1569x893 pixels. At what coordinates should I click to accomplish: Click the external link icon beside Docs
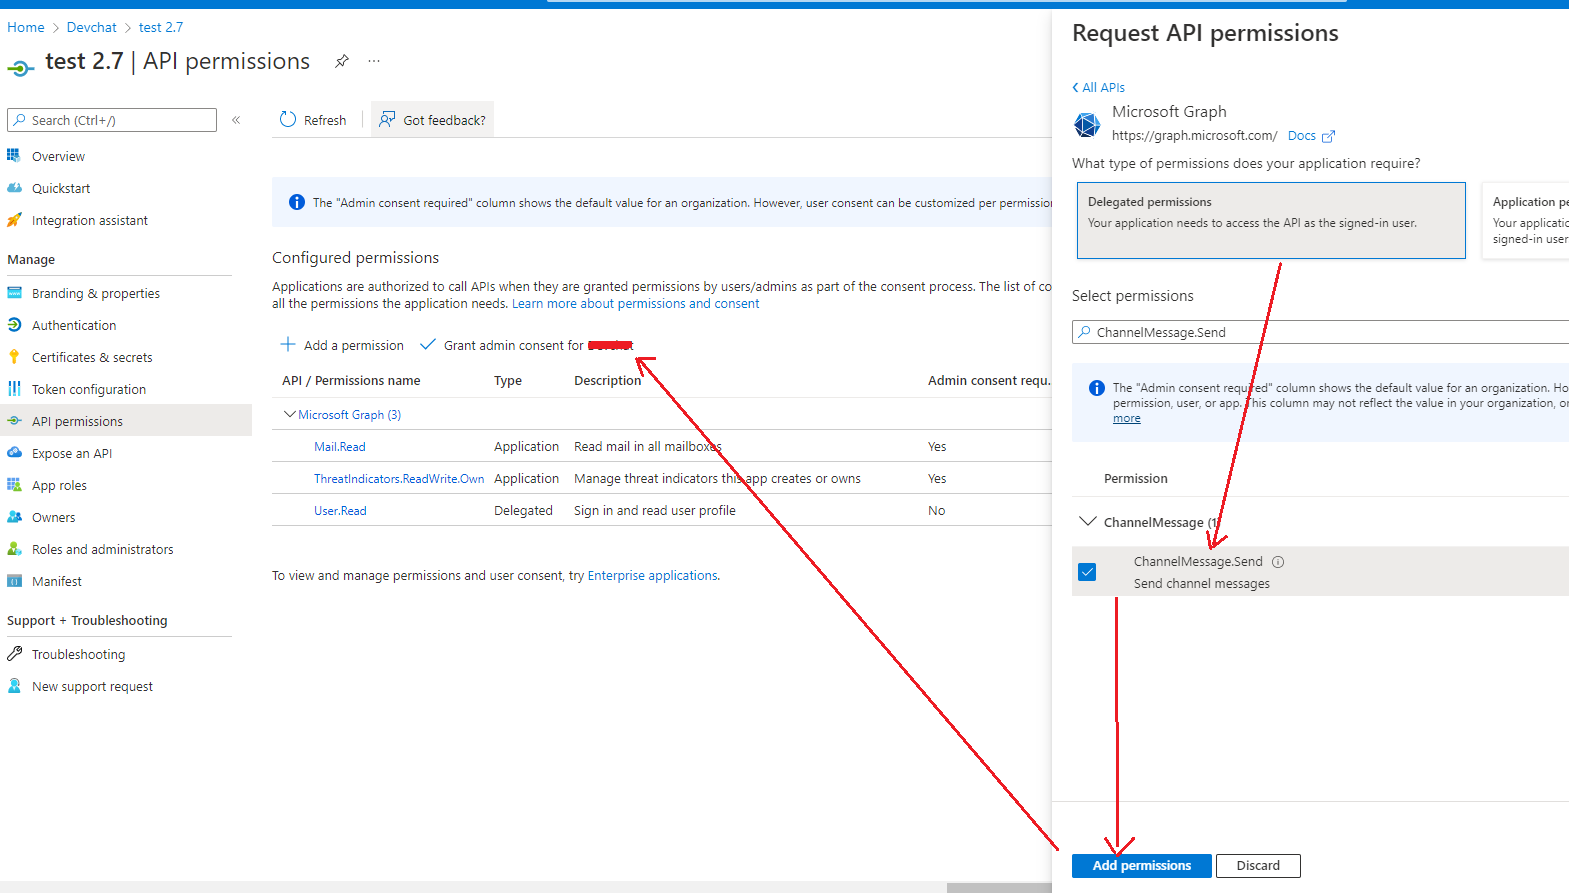pyautogui.click(x=1328, y=136)
